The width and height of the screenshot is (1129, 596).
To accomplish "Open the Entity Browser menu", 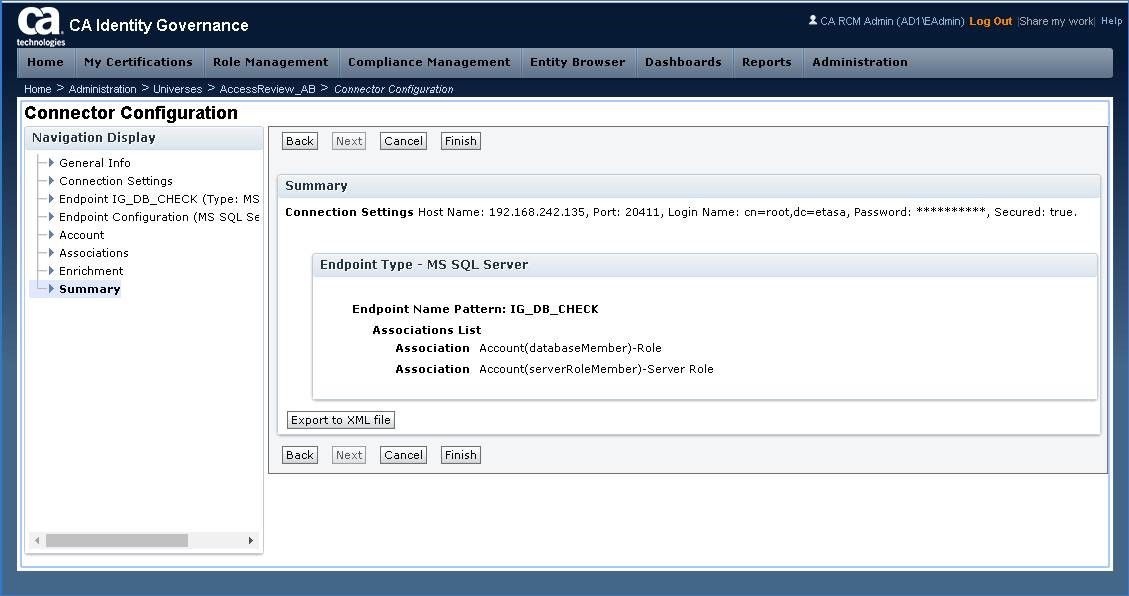I will (577, 62).
